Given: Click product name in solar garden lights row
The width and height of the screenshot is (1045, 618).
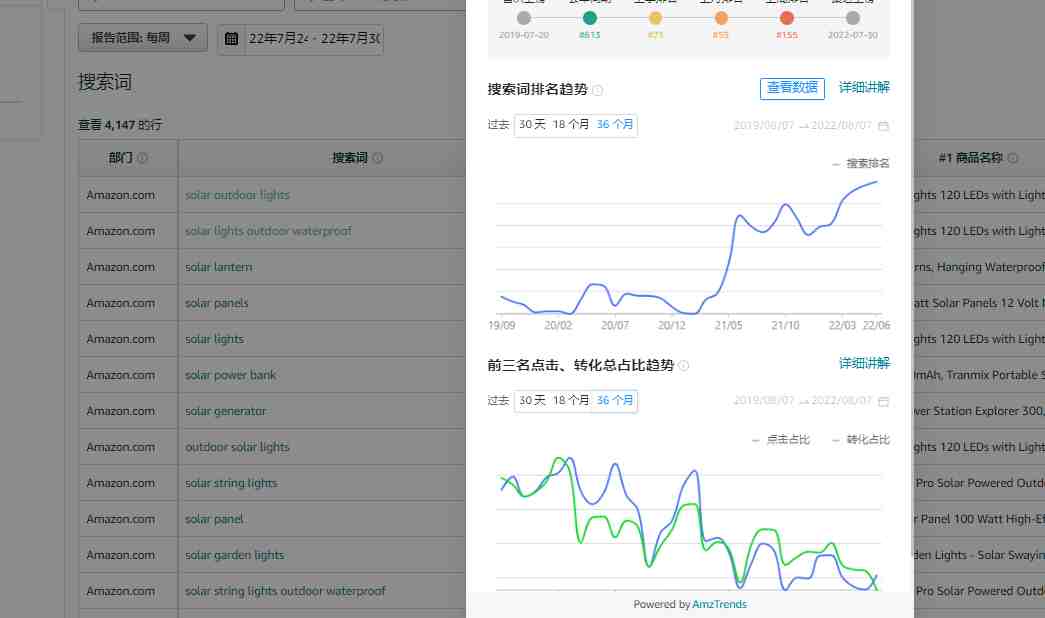Looking at the screenshot, I should pos(979,555).
